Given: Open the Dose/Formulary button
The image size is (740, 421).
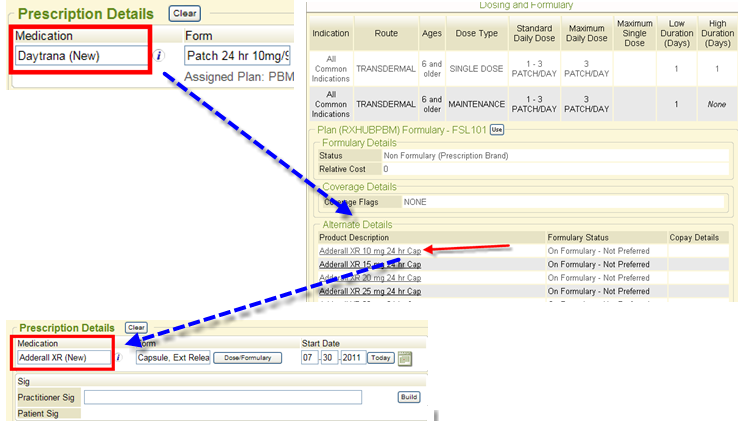Looking at the screenshot, I should pos(246,358).
